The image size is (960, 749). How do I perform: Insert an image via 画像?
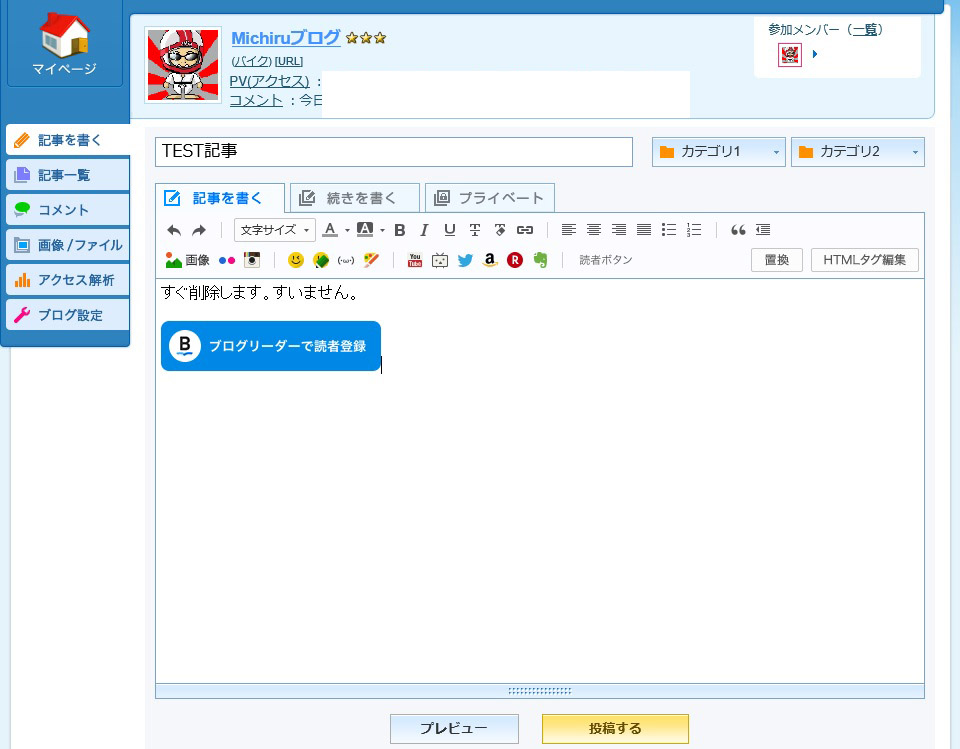point(187,260)
